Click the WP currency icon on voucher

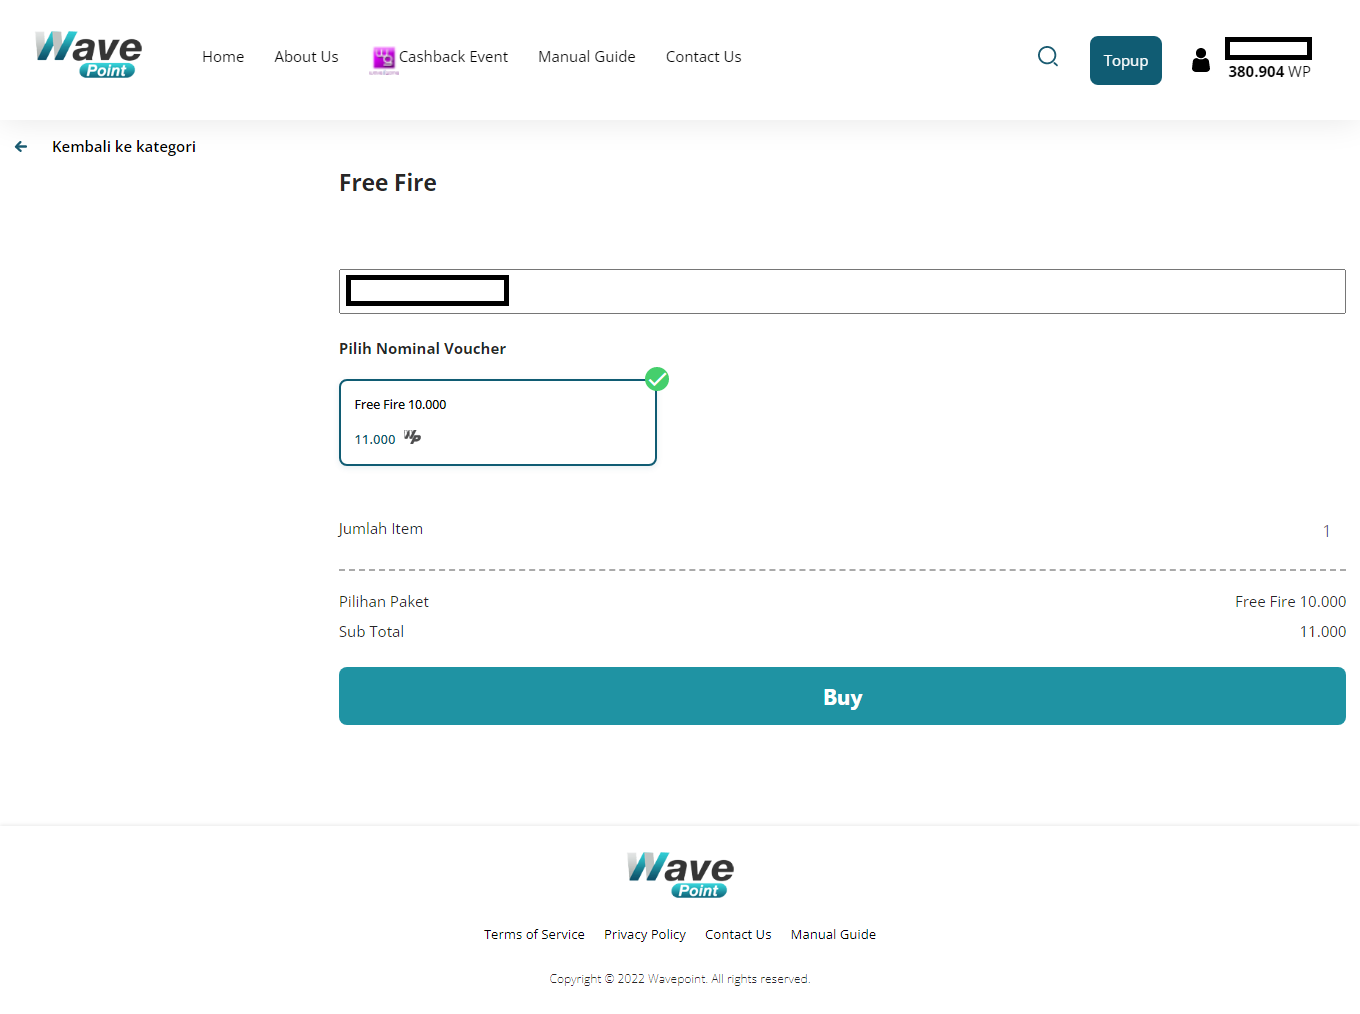point(412,437)
